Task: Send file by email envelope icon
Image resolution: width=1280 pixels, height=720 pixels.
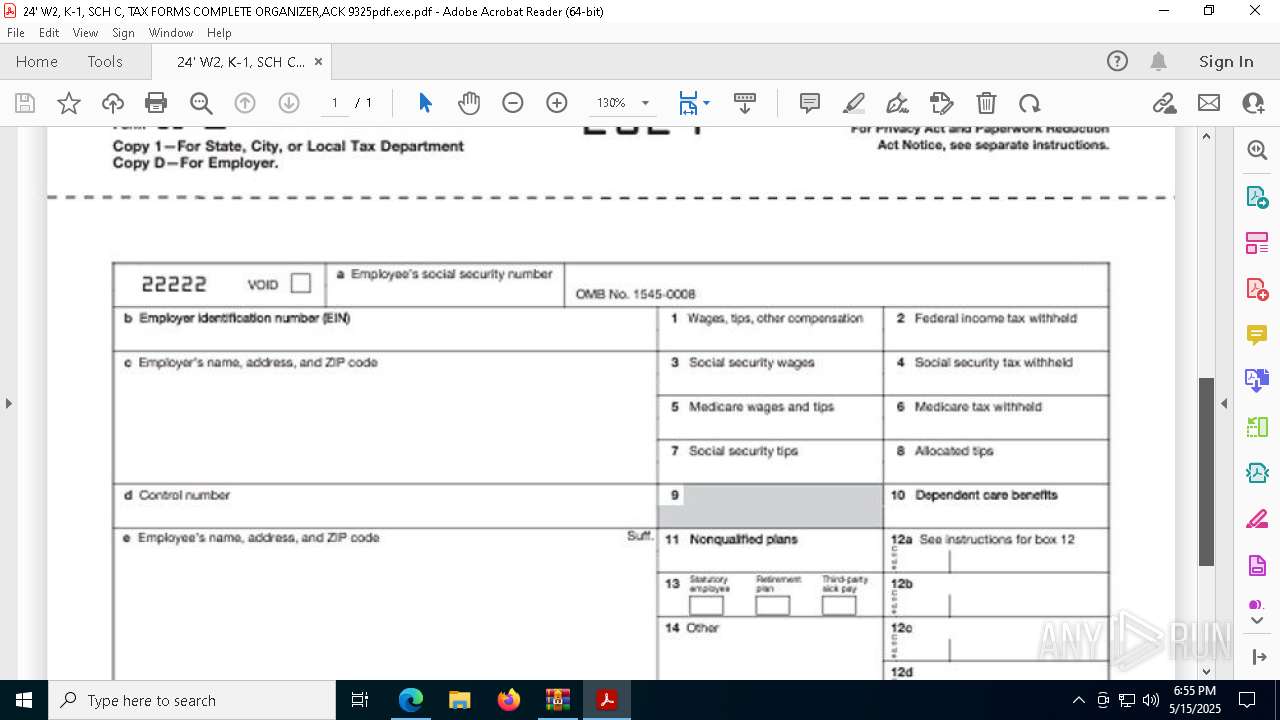Action: (1209, 103)
